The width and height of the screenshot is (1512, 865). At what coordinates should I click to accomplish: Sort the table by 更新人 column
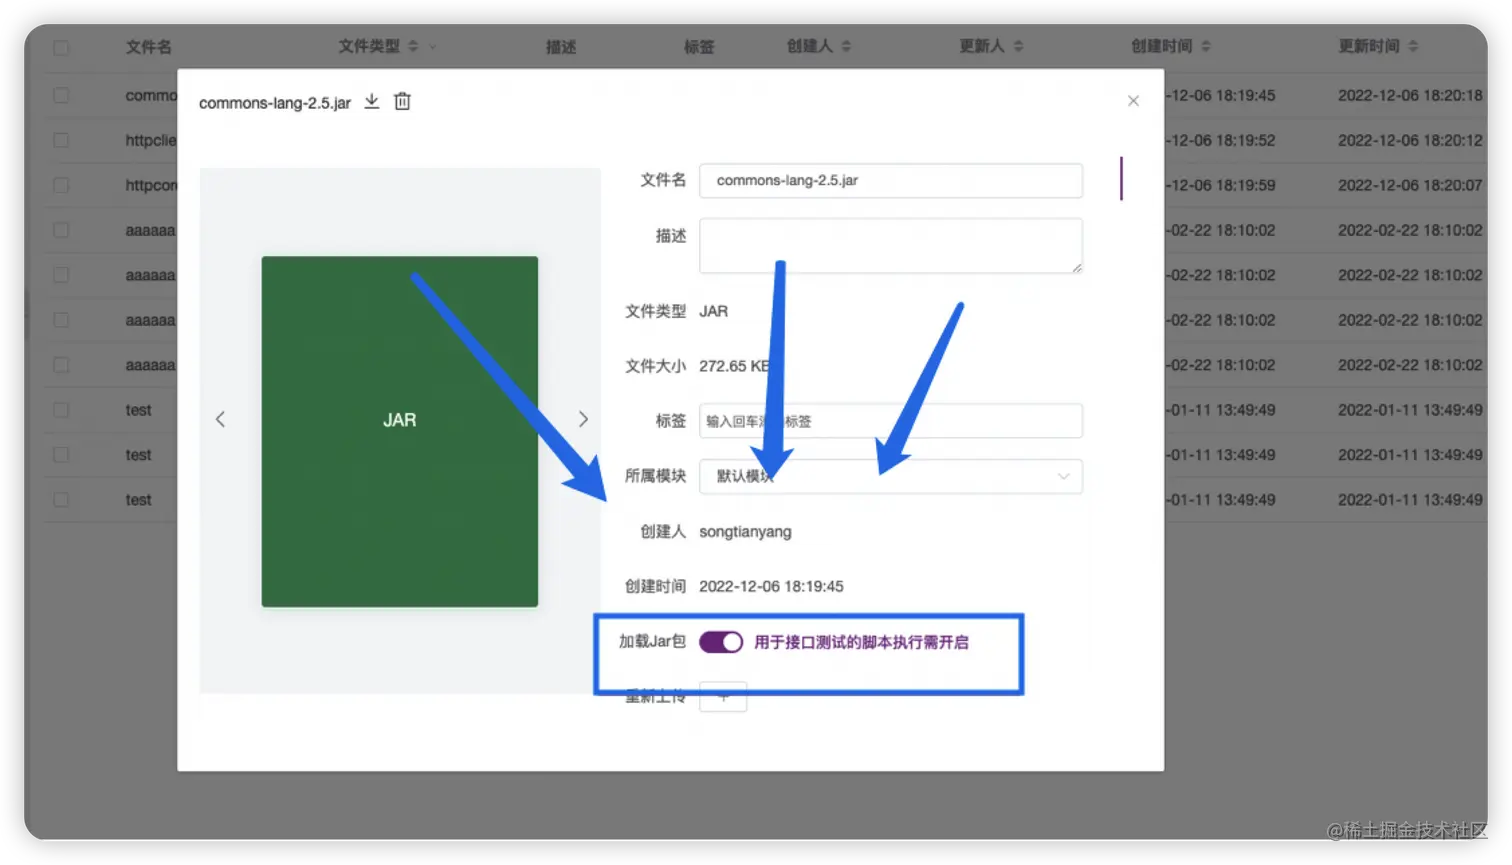pos(1018,45)
